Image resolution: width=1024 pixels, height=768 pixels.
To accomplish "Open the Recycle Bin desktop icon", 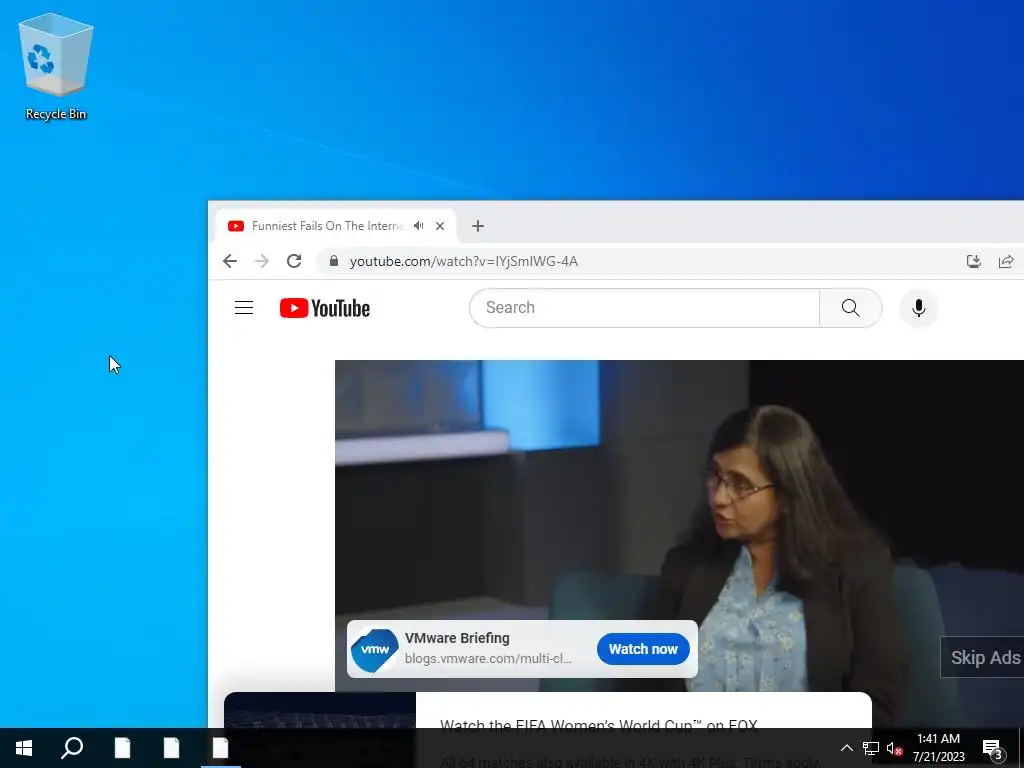I will (x=56, y=67).
